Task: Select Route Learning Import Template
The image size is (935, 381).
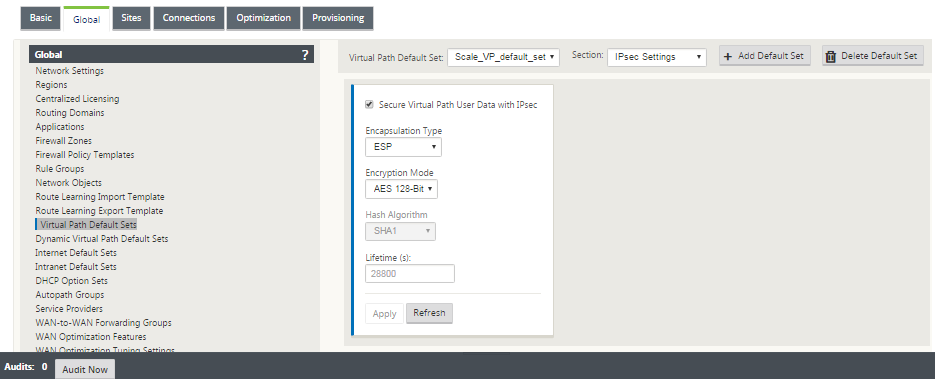Action: (x=100, y=197)
